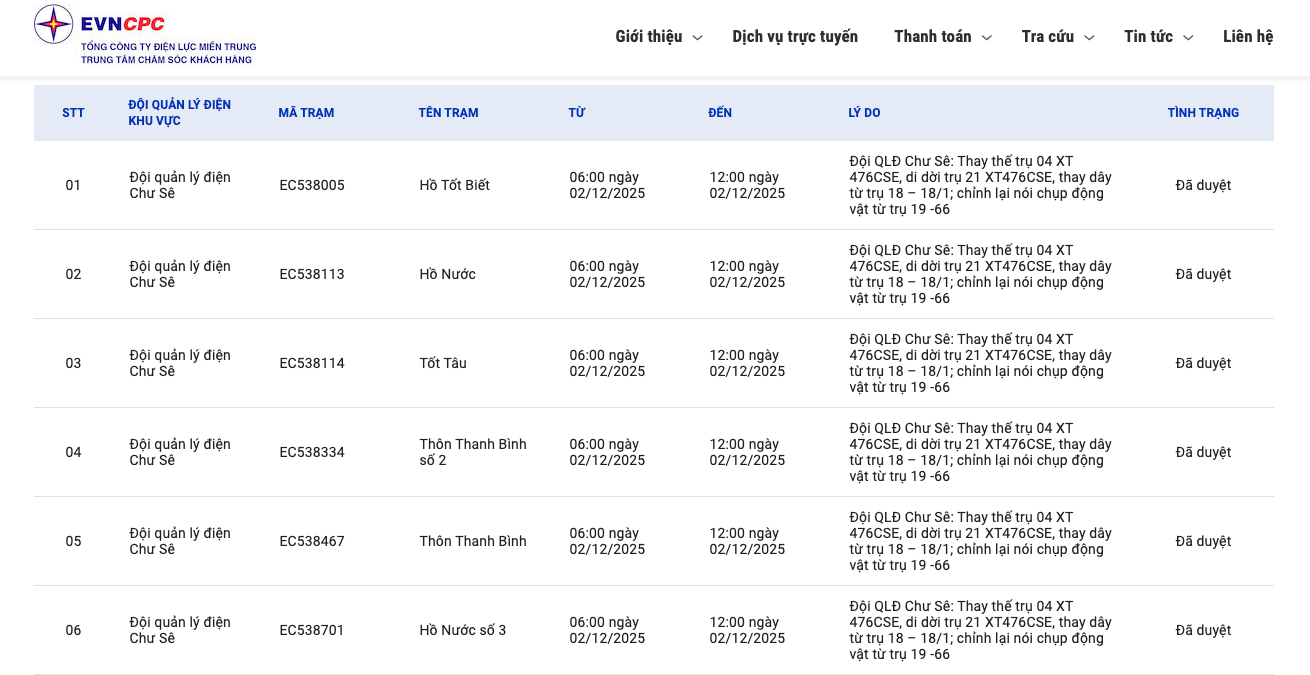The height and width of the screenshot is (675, 1310).
Task: Expand the Thanh toán dropdown arrow
Action: pyautogui.click(x=987, y=38)
